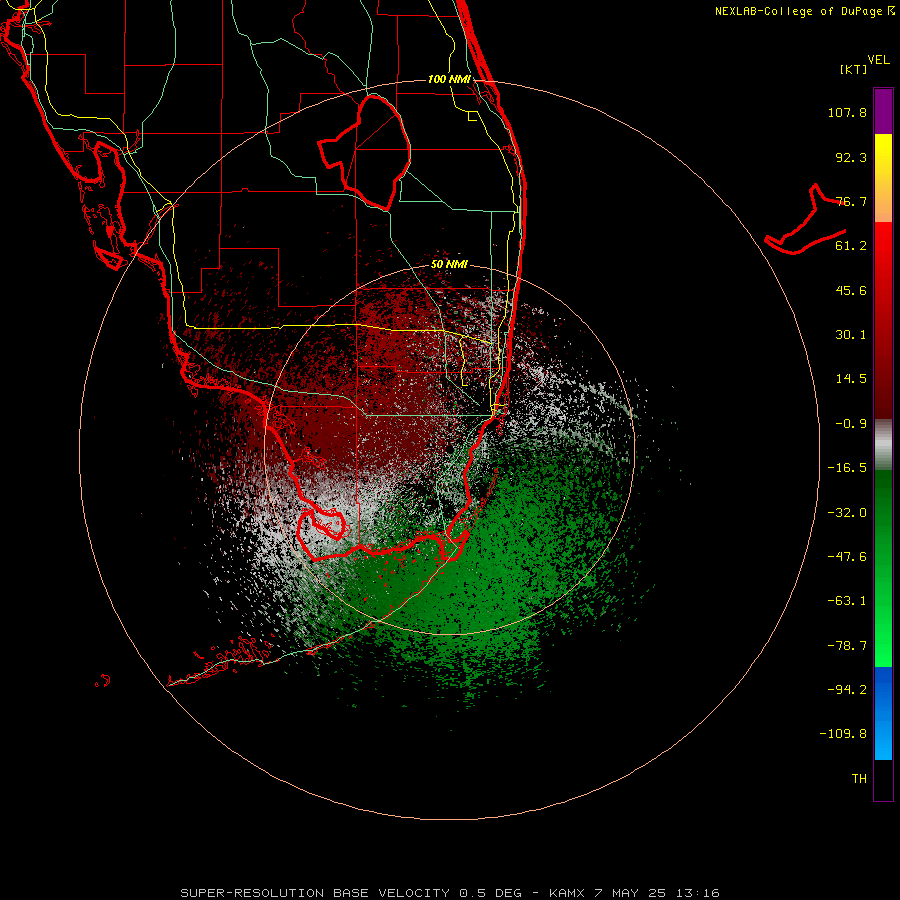Image resolution: width=900 pixels, height=900 pixels.
Task: Click the blue segment of the color bar
Action: pyautogui.click(x=883, y=713)
